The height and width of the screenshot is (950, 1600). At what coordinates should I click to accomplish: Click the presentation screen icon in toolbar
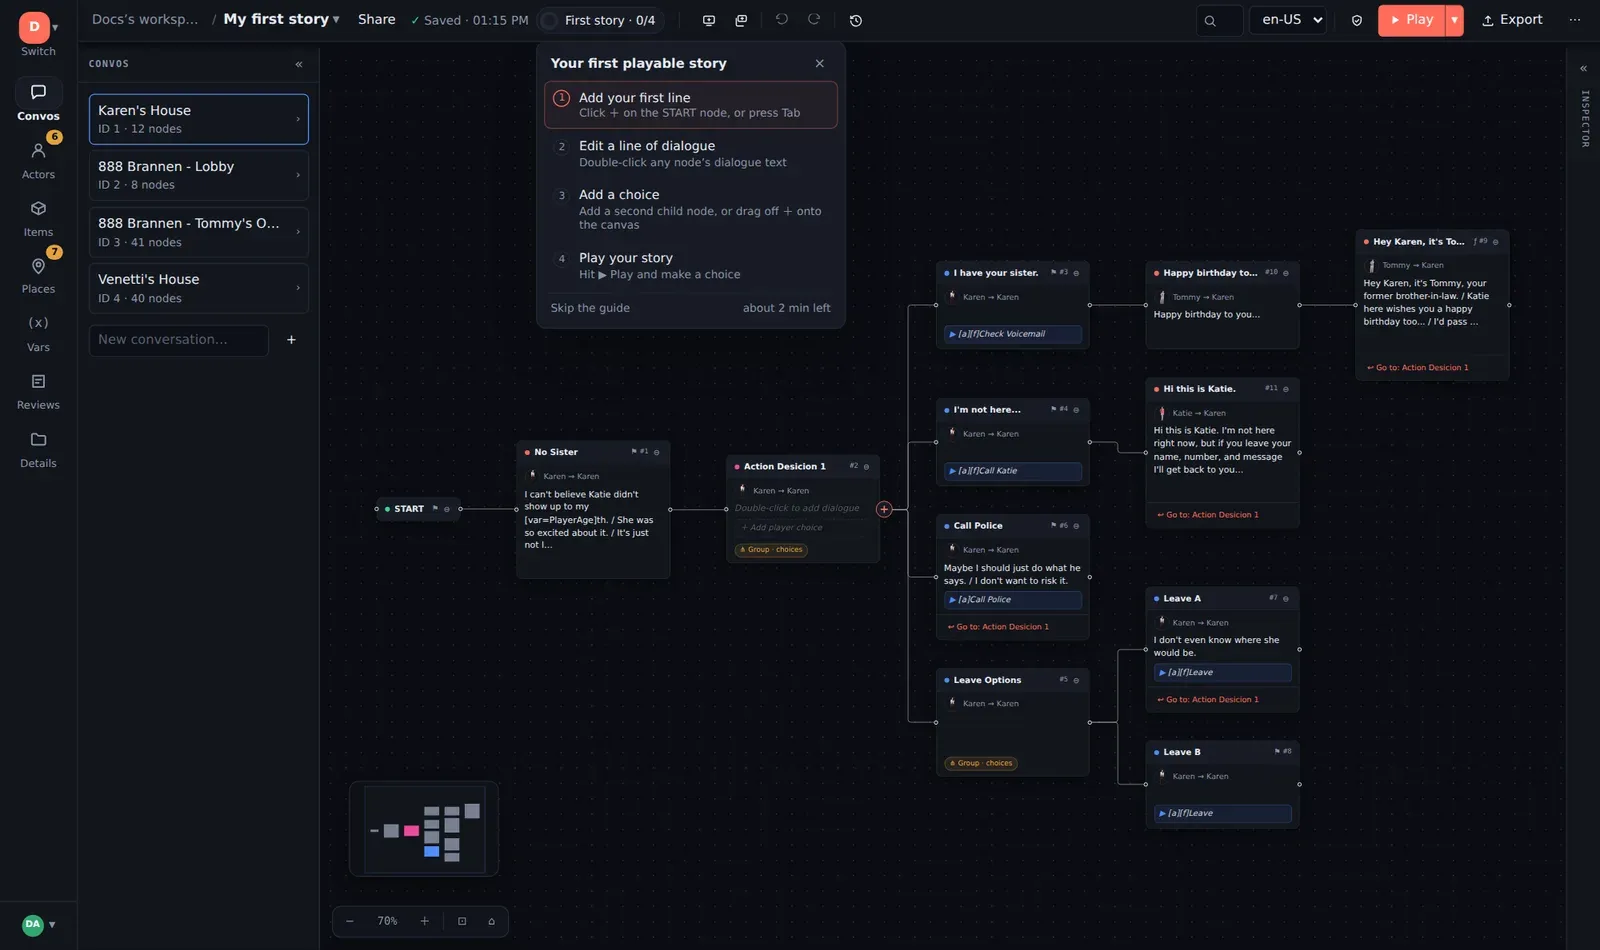(709, 20)
